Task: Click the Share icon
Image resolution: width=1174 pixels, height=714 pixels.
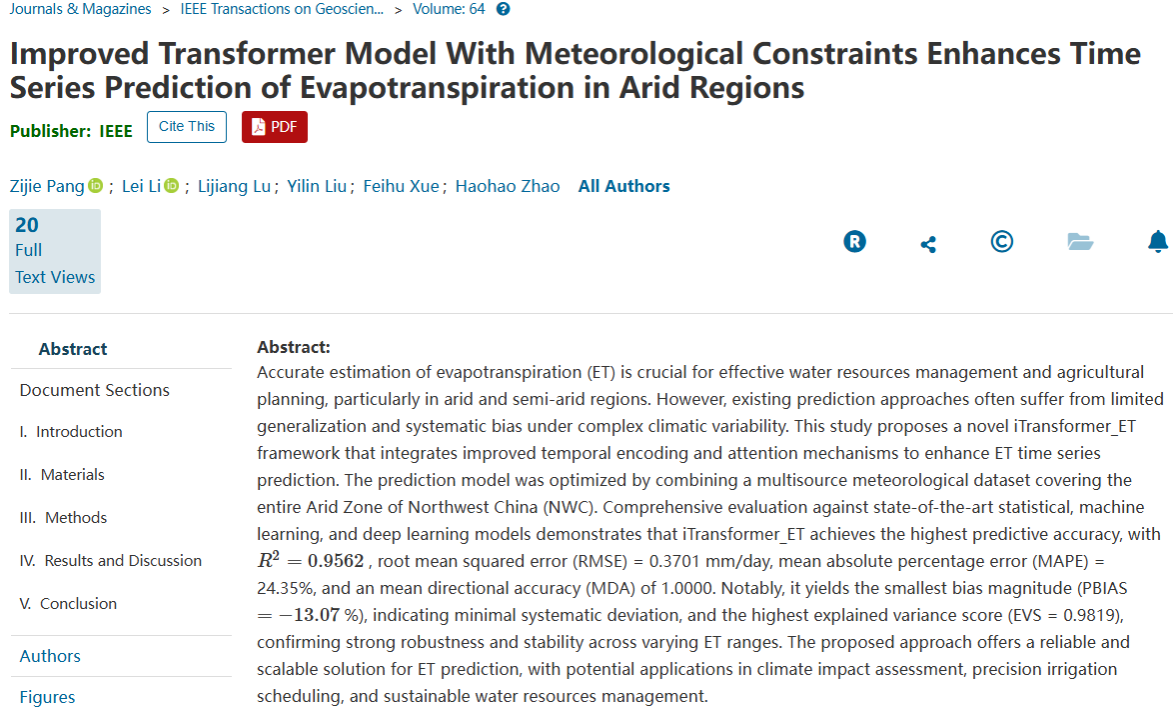Action: click(928, 243)
